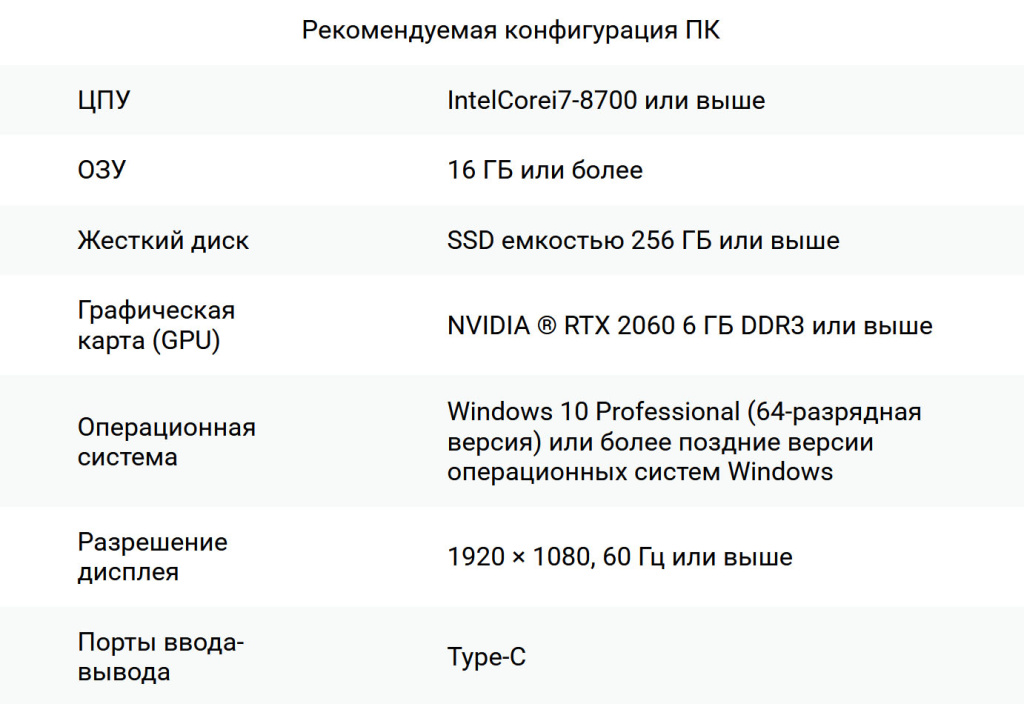The height and width of the screenshot is (704, 1024).
Task: Select the 'ОЗУ' row label
Action: (102, 170)
